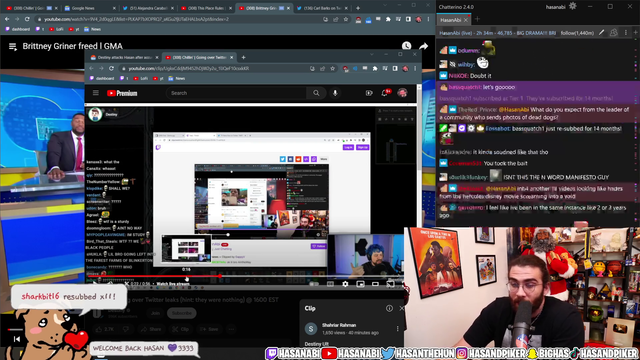
Task: Reload the front Chrome window page
Action: [111, 69]
